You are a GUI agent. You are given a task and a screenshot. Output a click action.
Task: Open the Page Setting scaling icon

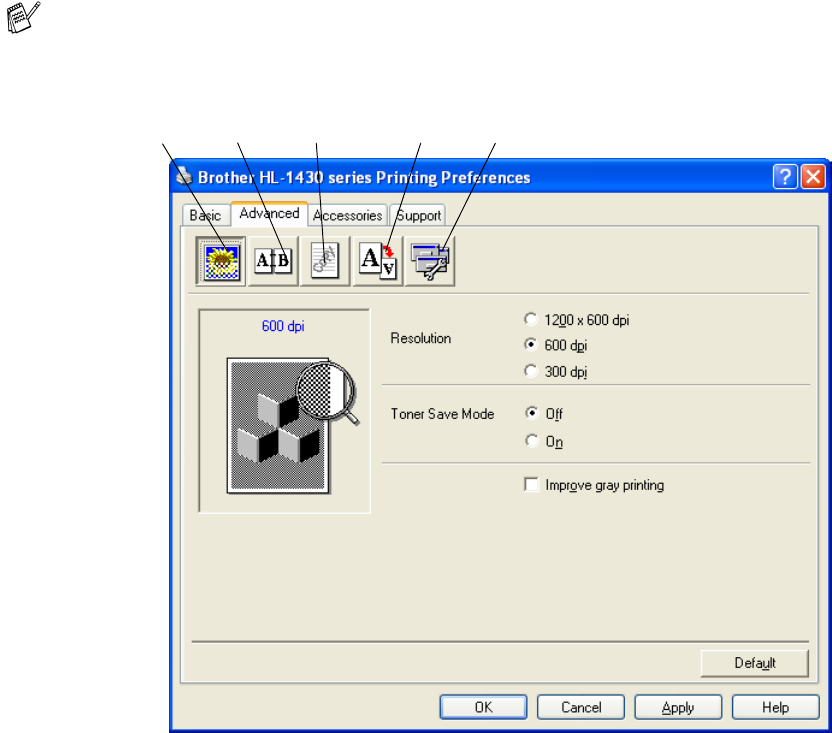[377, 261]
